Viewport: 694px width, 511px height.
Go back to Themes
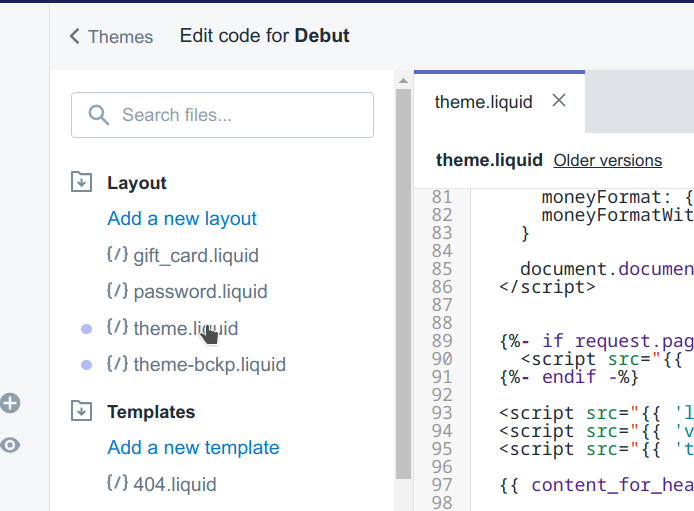pos(111,37)
